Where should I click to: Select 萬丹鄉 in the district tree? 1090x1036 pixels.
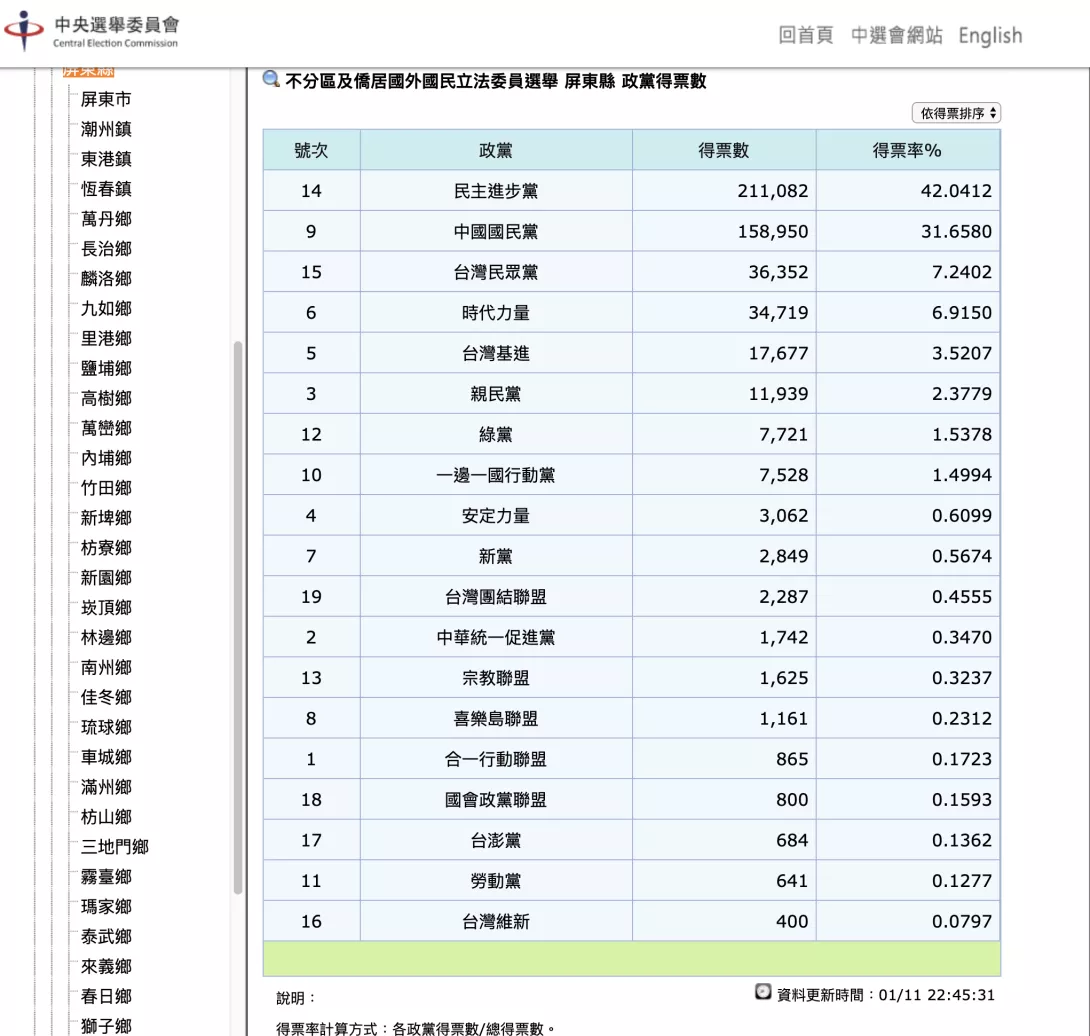[x=106, y=219]
